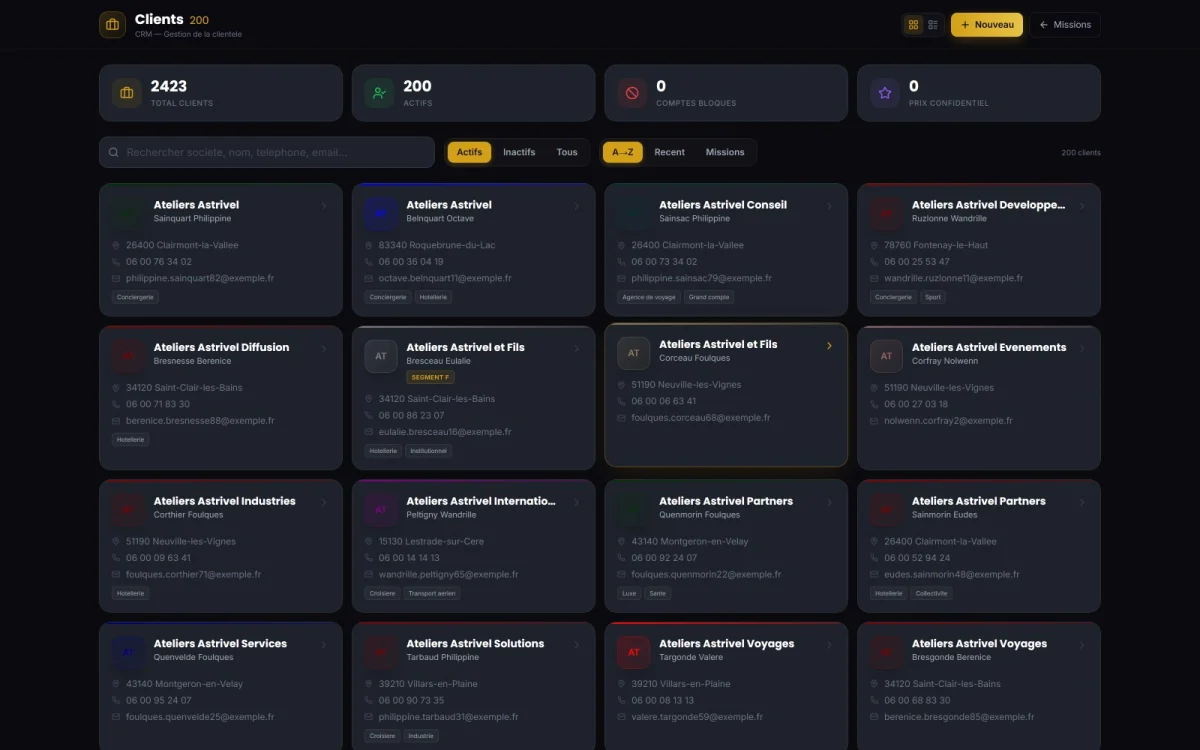The height and width of the screenshot is (750, 1200).
Task: Click the Actifs user stat icon
Action: tap(379, 93)
